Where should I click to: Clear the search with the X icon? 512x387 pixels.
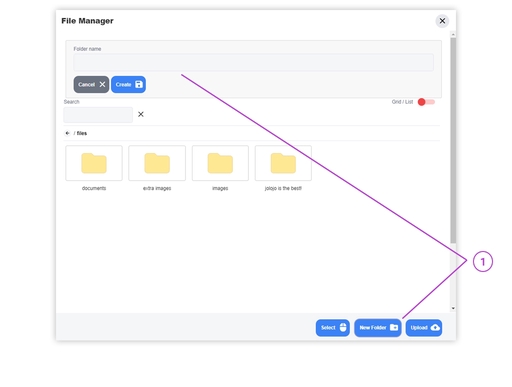coord(141,114)
